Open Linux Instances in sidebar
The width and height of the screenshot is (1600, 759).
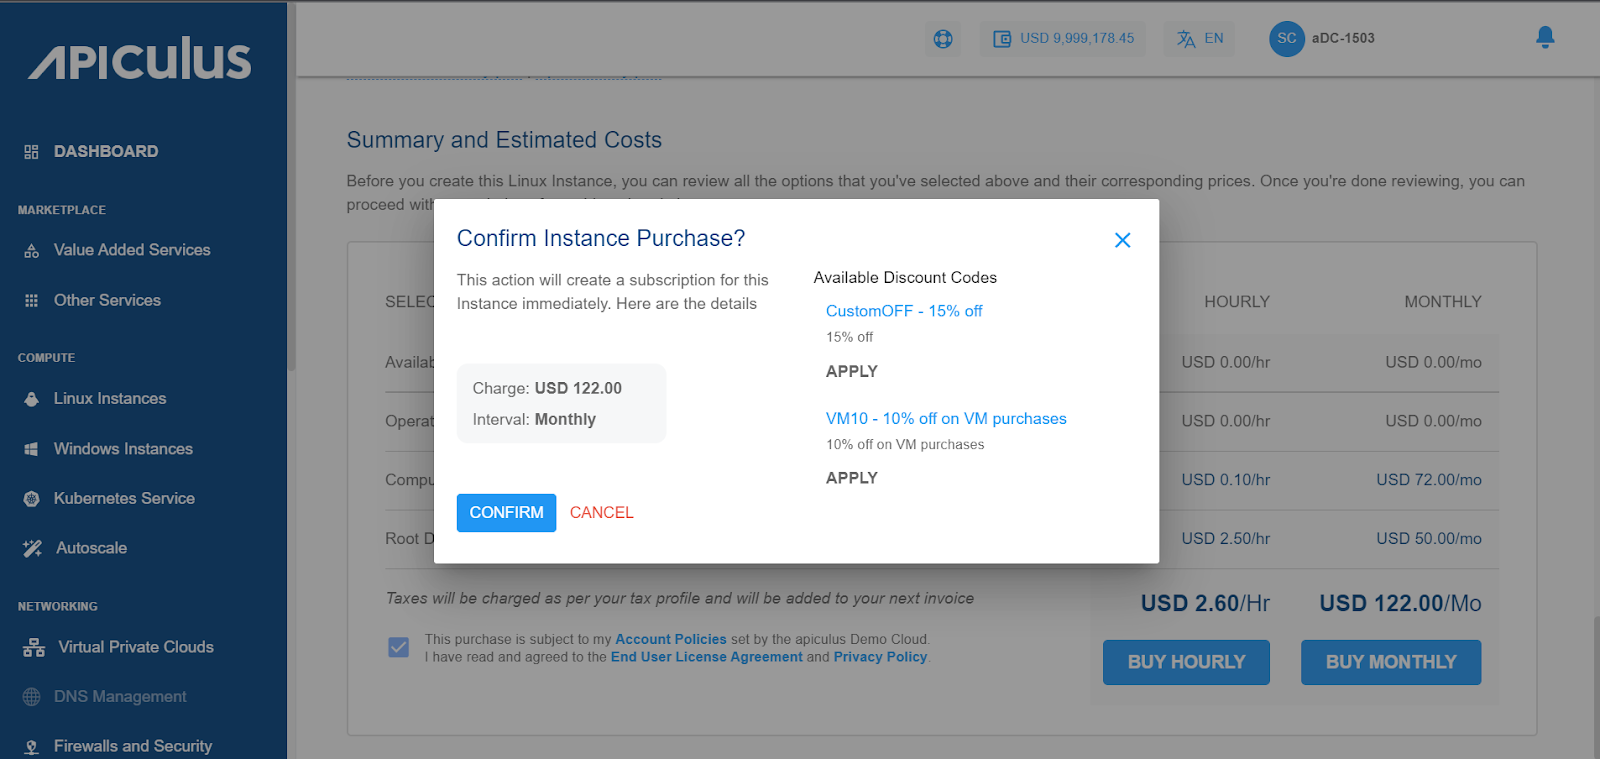coord(110,399)
